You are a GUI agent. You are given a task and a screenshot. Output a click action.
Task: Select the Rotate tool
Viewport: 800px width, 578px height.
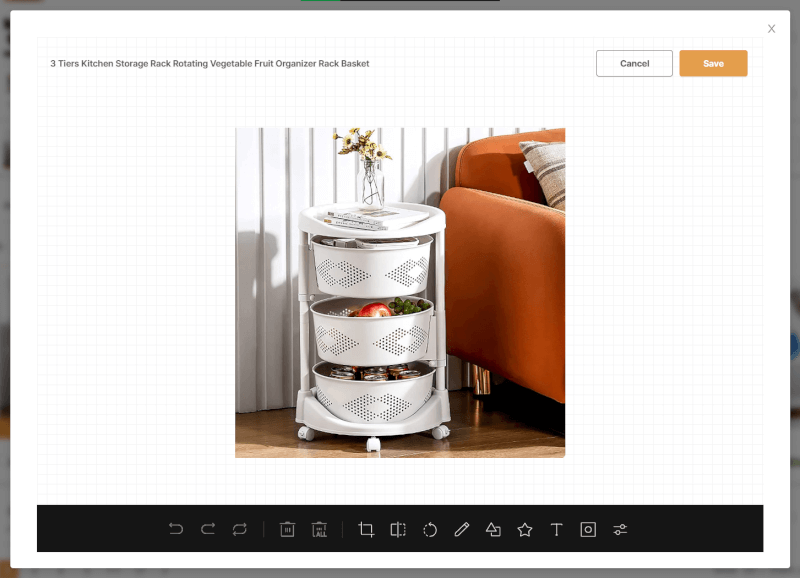pos(430,529)
